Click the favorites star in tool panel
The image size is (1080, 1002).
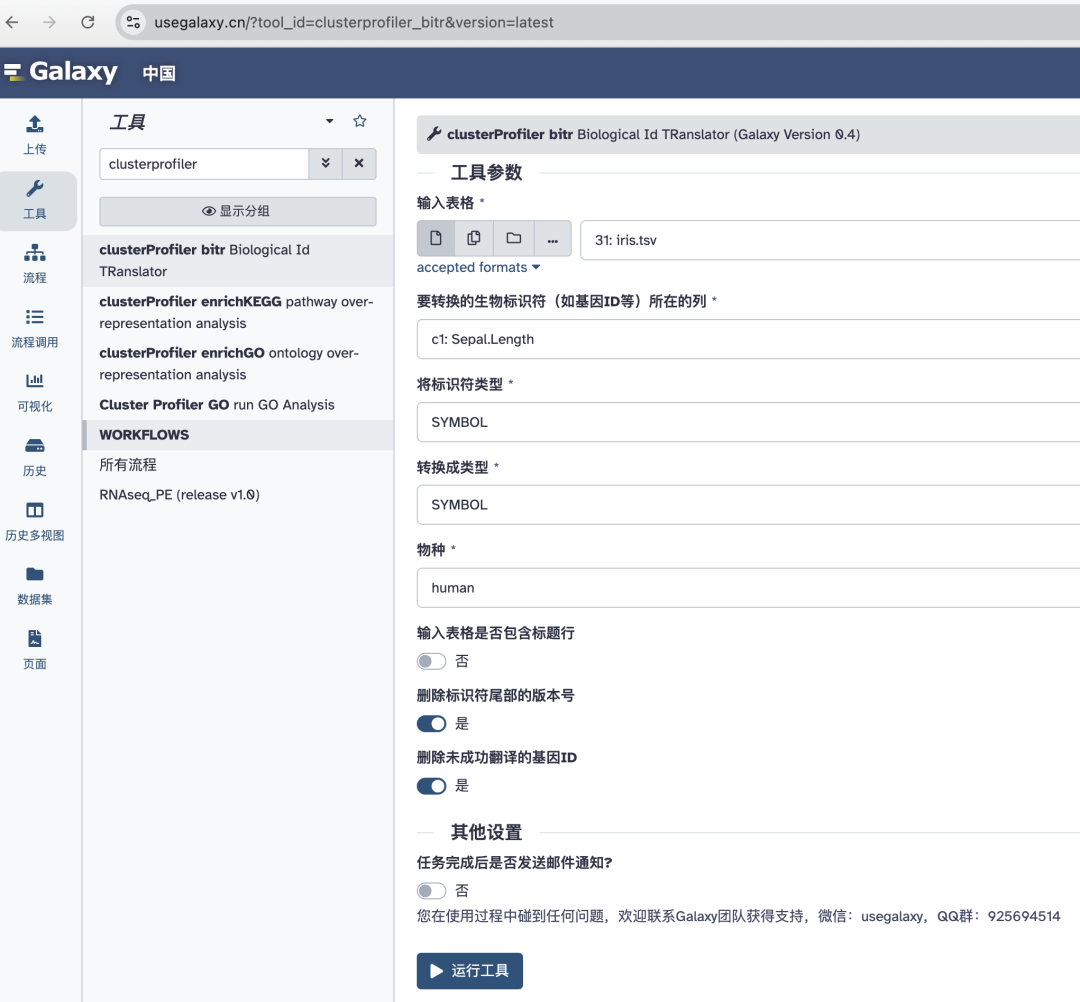pos(360,121)
